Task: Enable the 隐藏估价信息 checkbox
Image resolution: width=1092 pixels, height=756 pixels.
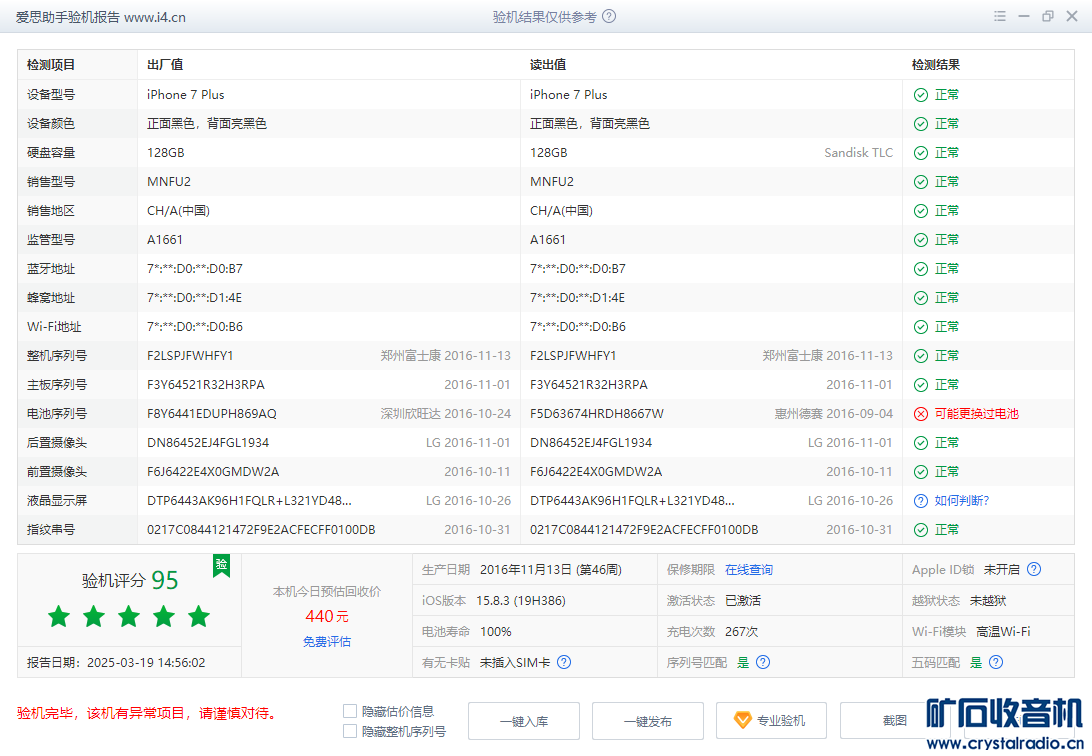Action: coord(350,711)
